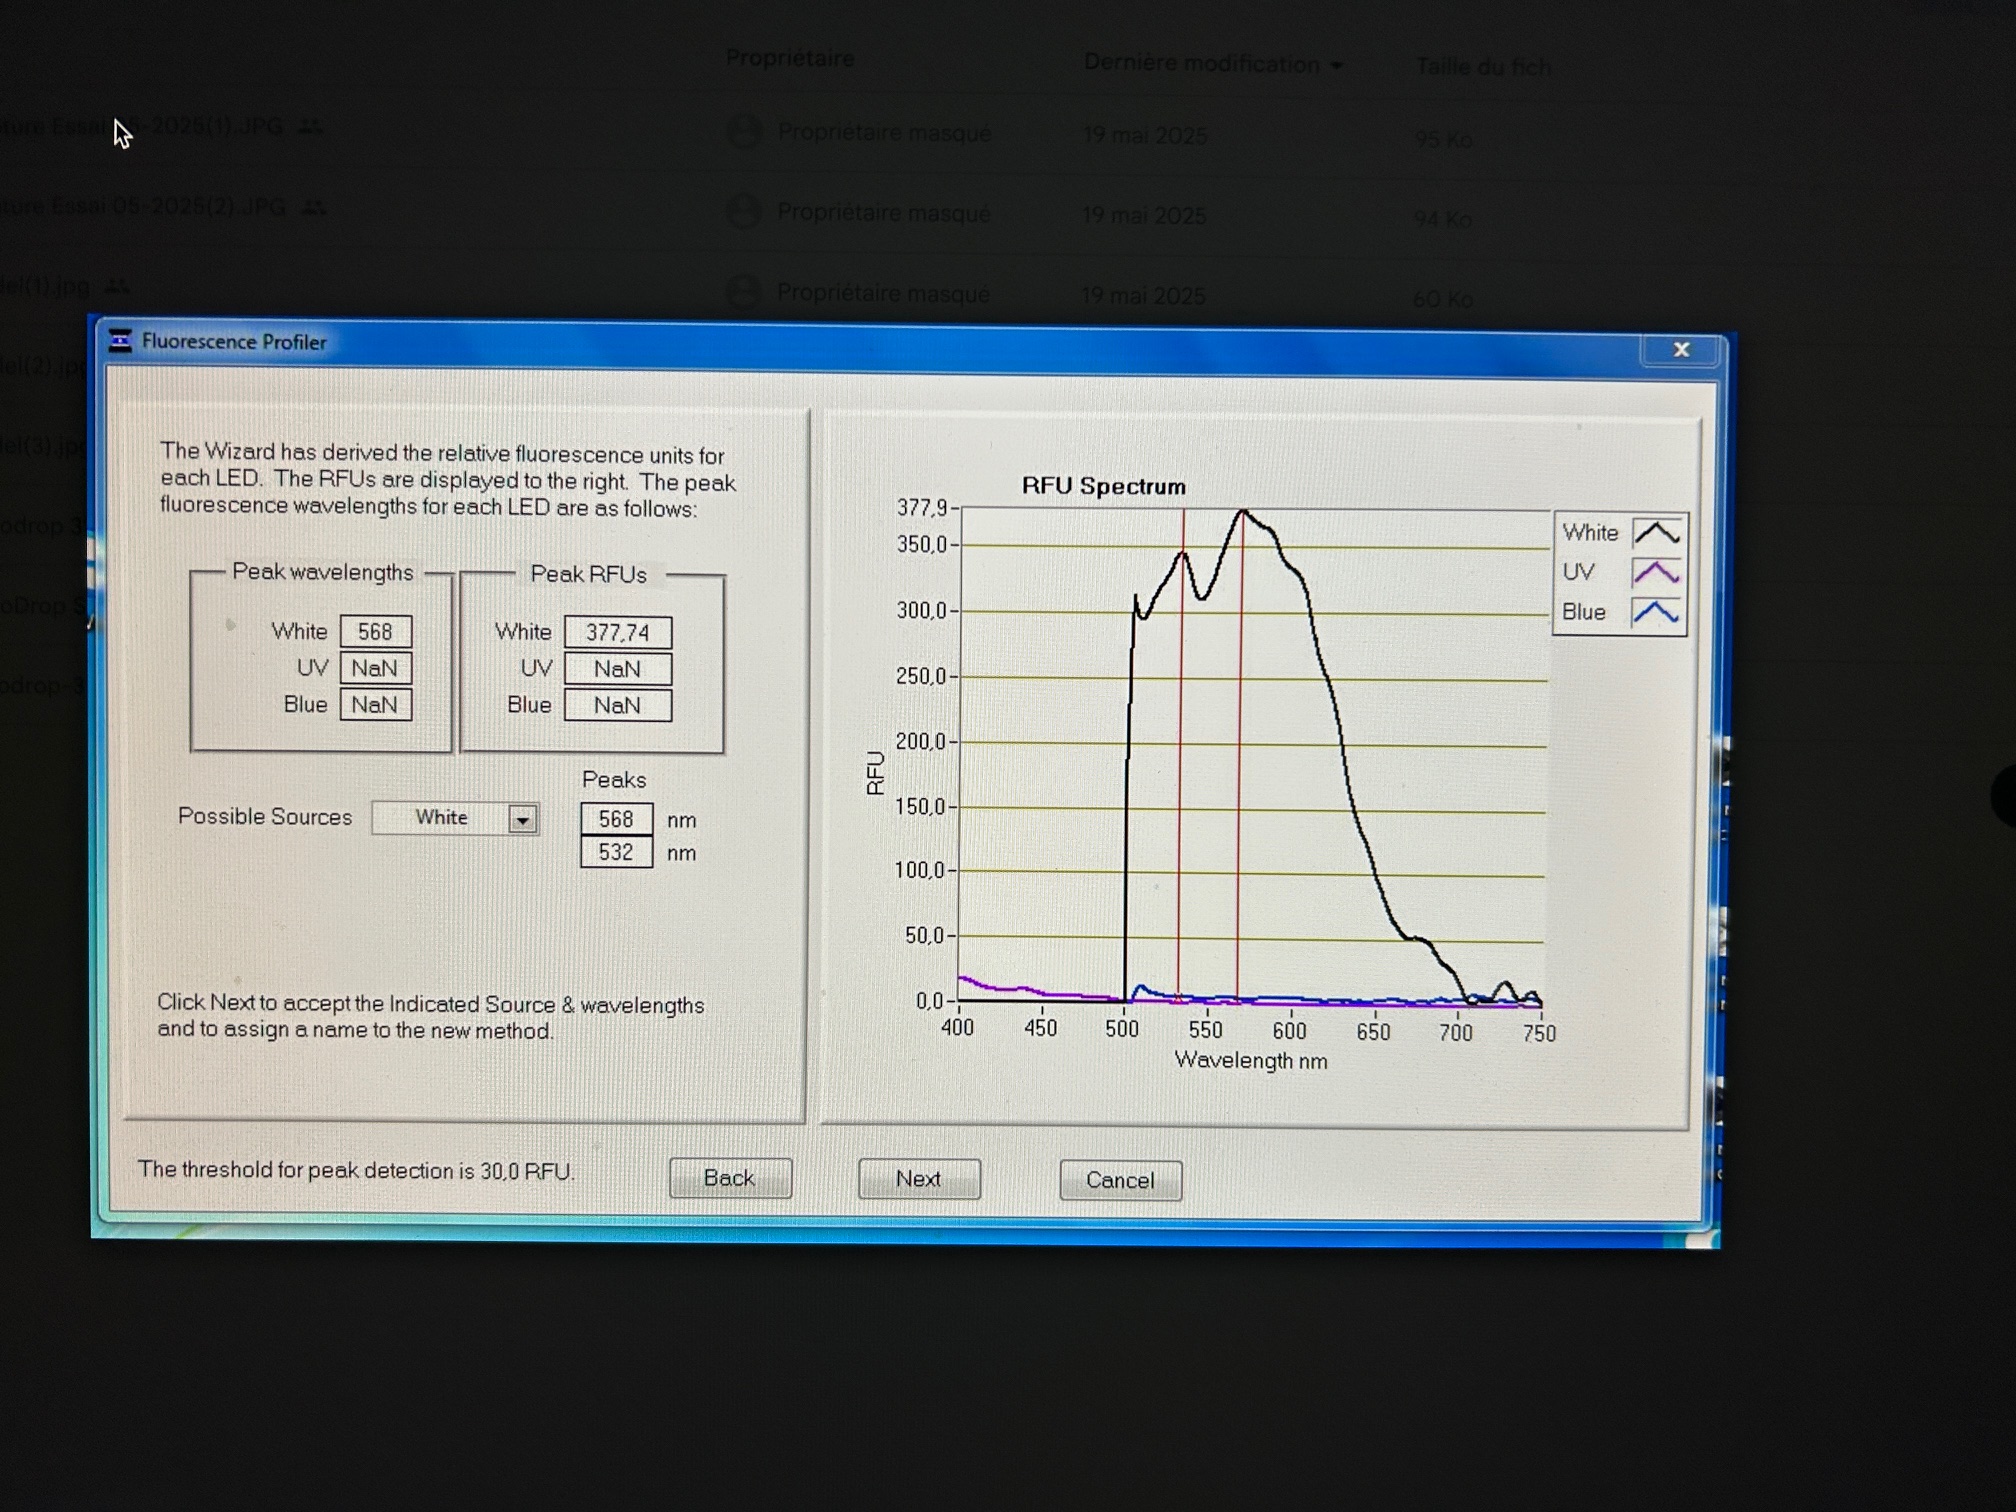
Task: Click the Back button
Action: pos(730,1177)
